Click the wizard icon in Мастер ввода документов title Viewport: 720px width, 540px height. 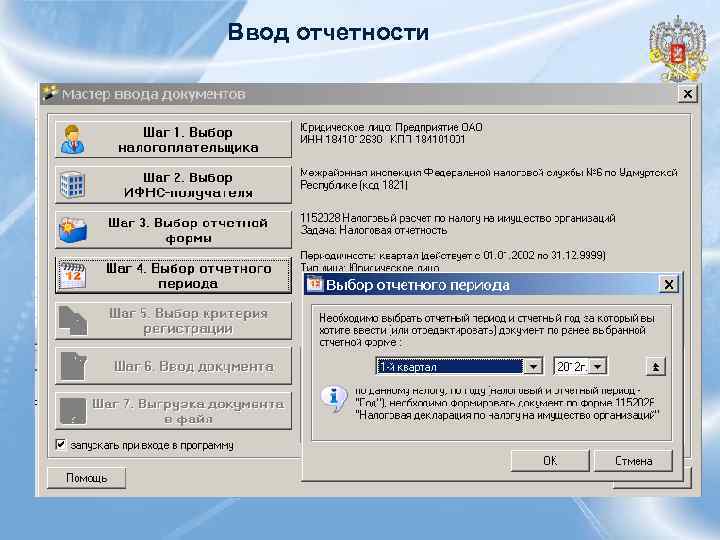coord(50,93)
